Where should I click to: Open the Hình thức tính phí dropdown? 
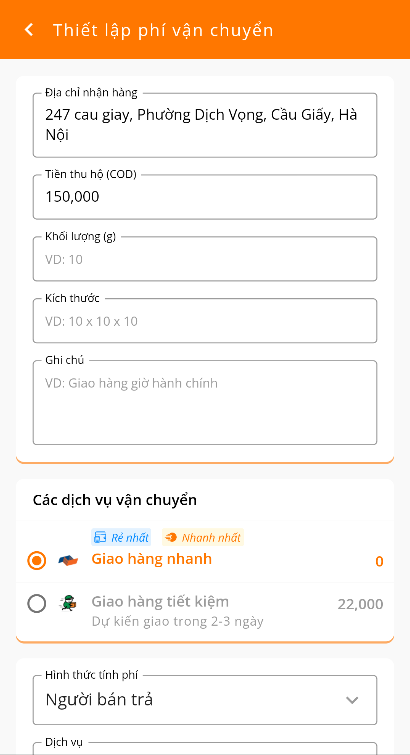click(205, 700)
